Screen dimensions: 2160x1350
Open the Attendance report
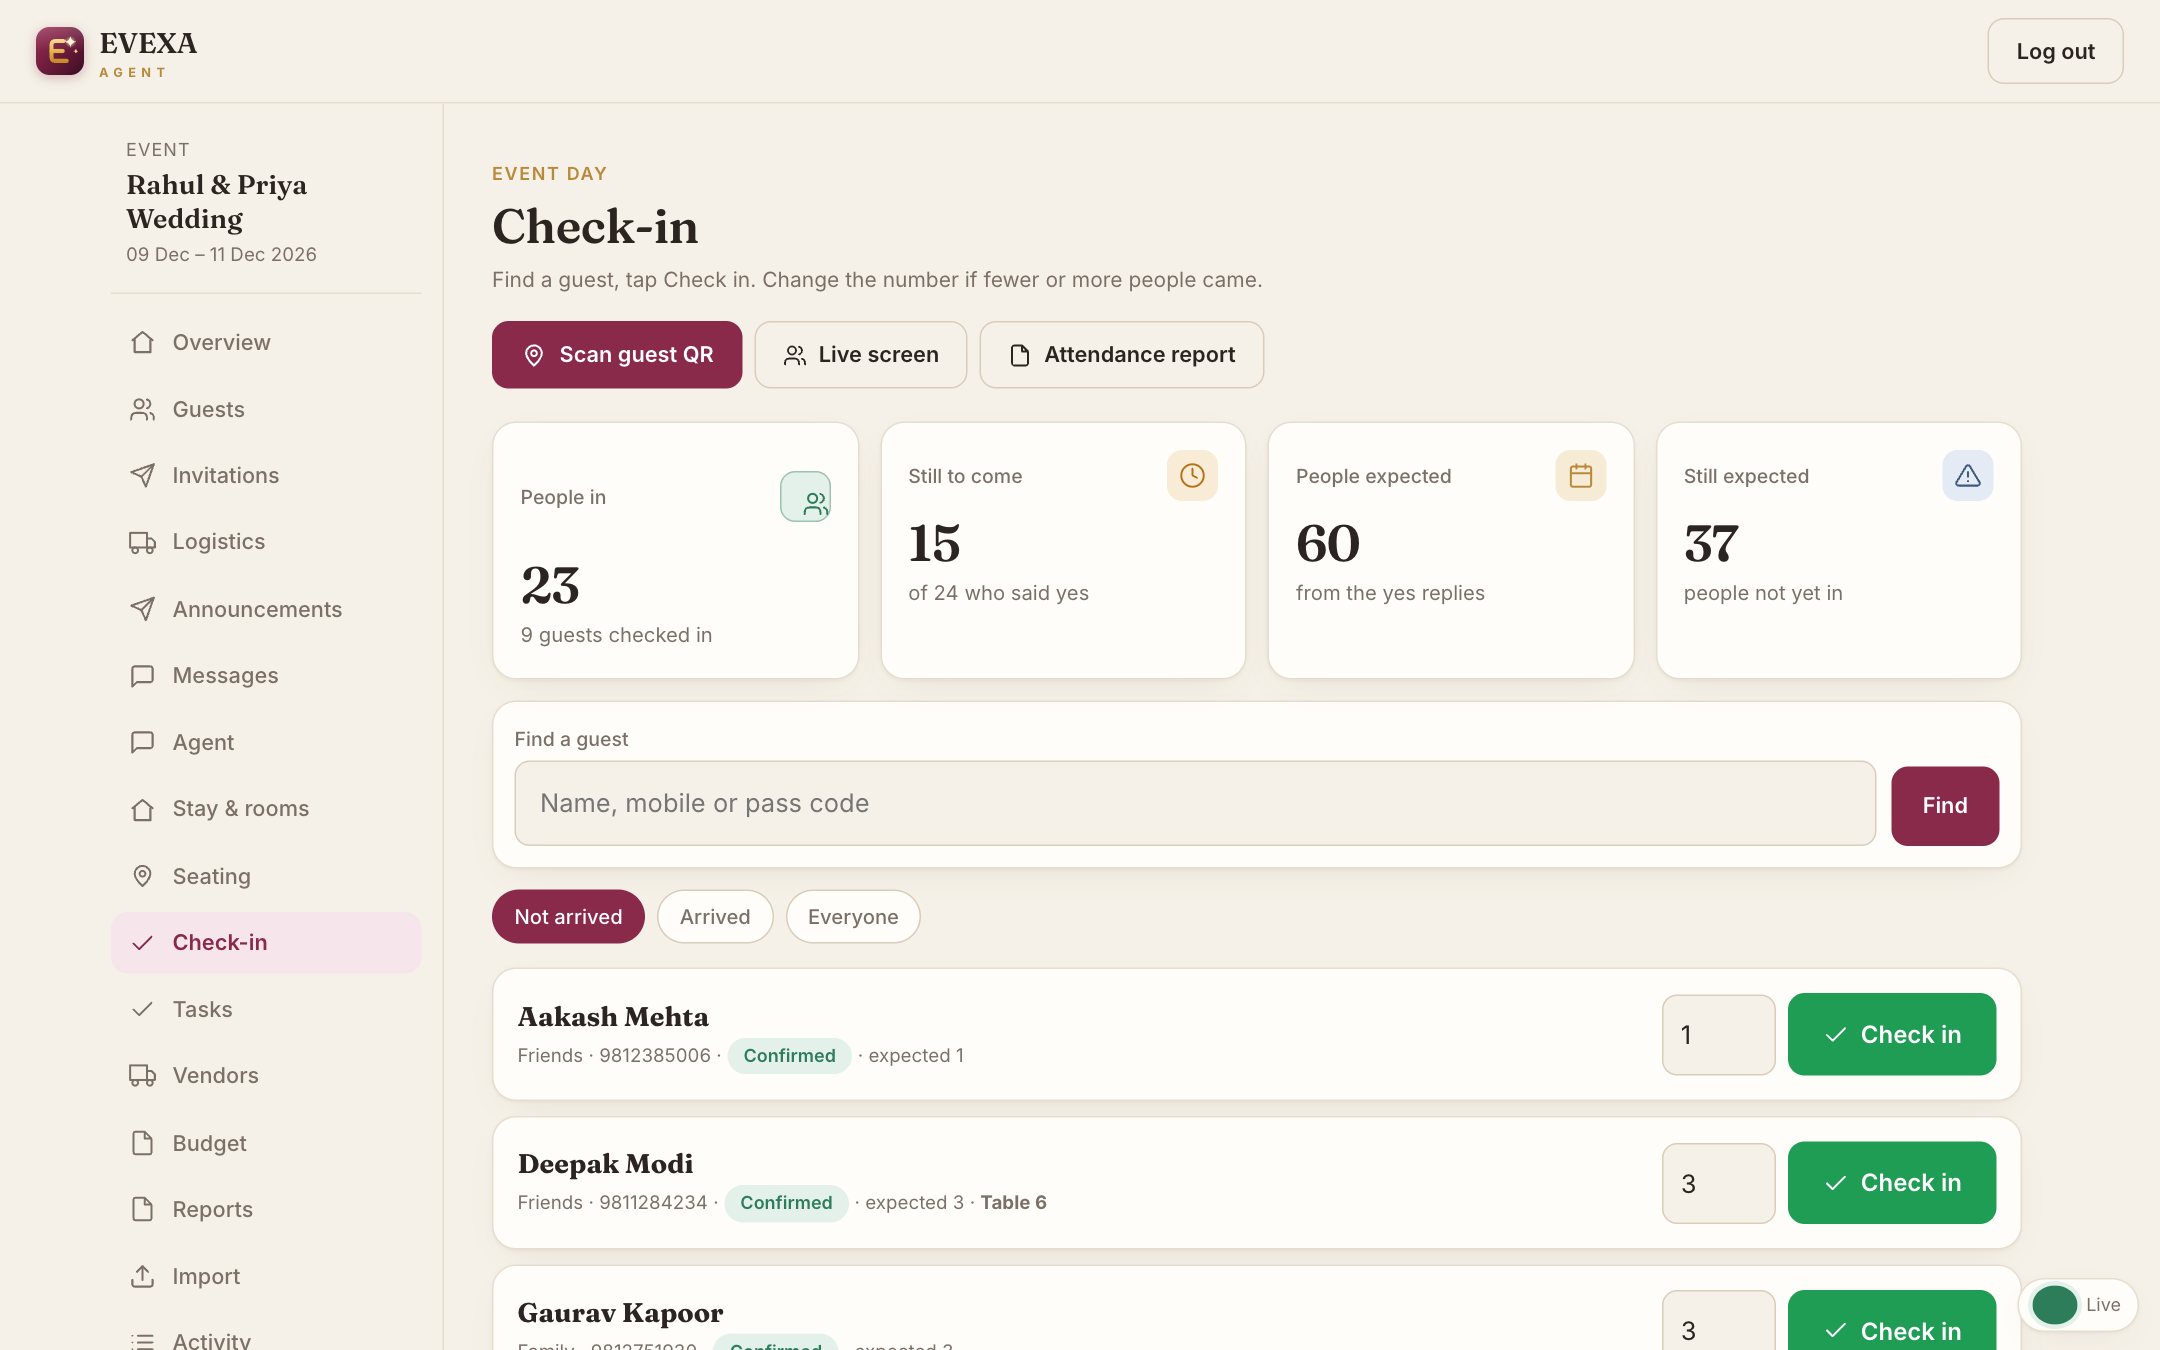point(1122,355)
